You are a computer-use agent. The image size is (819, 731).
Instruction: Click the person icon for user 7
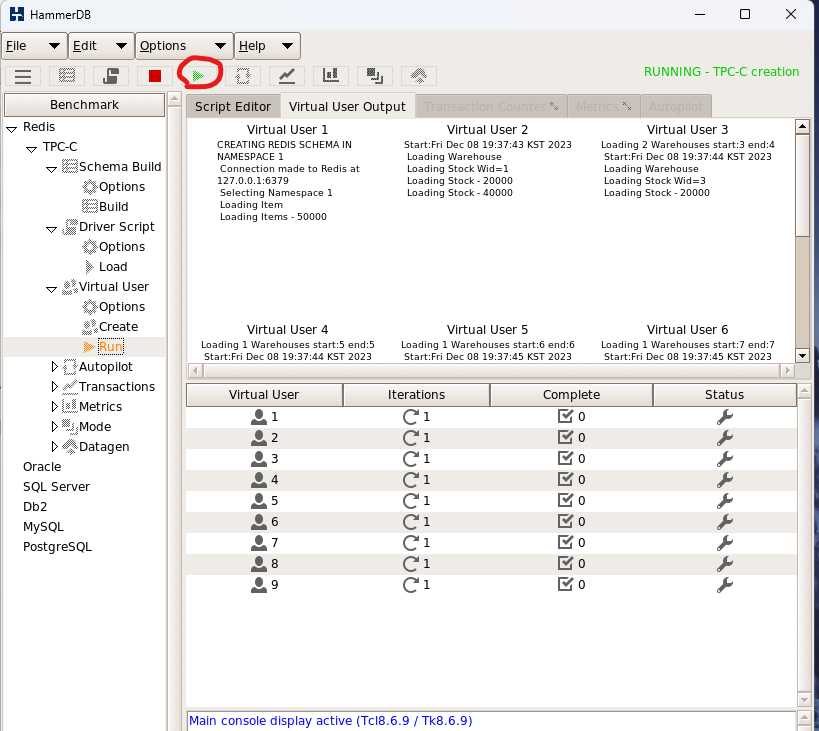point(259,543)
